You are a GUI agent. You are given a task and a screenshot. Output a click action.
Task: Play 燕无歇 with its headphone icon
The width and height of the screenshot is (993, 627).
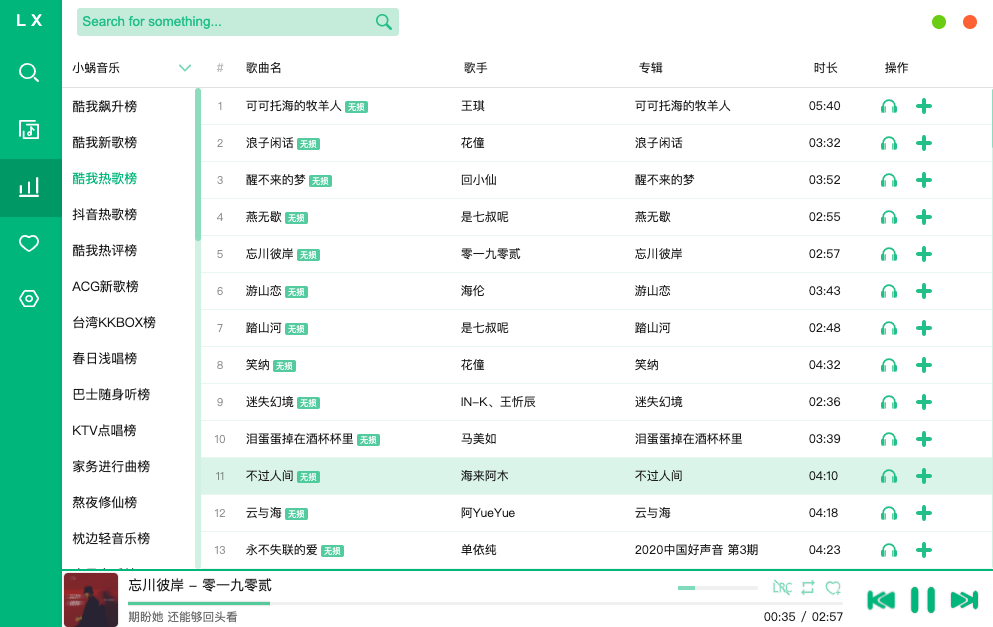click(889, 217)
